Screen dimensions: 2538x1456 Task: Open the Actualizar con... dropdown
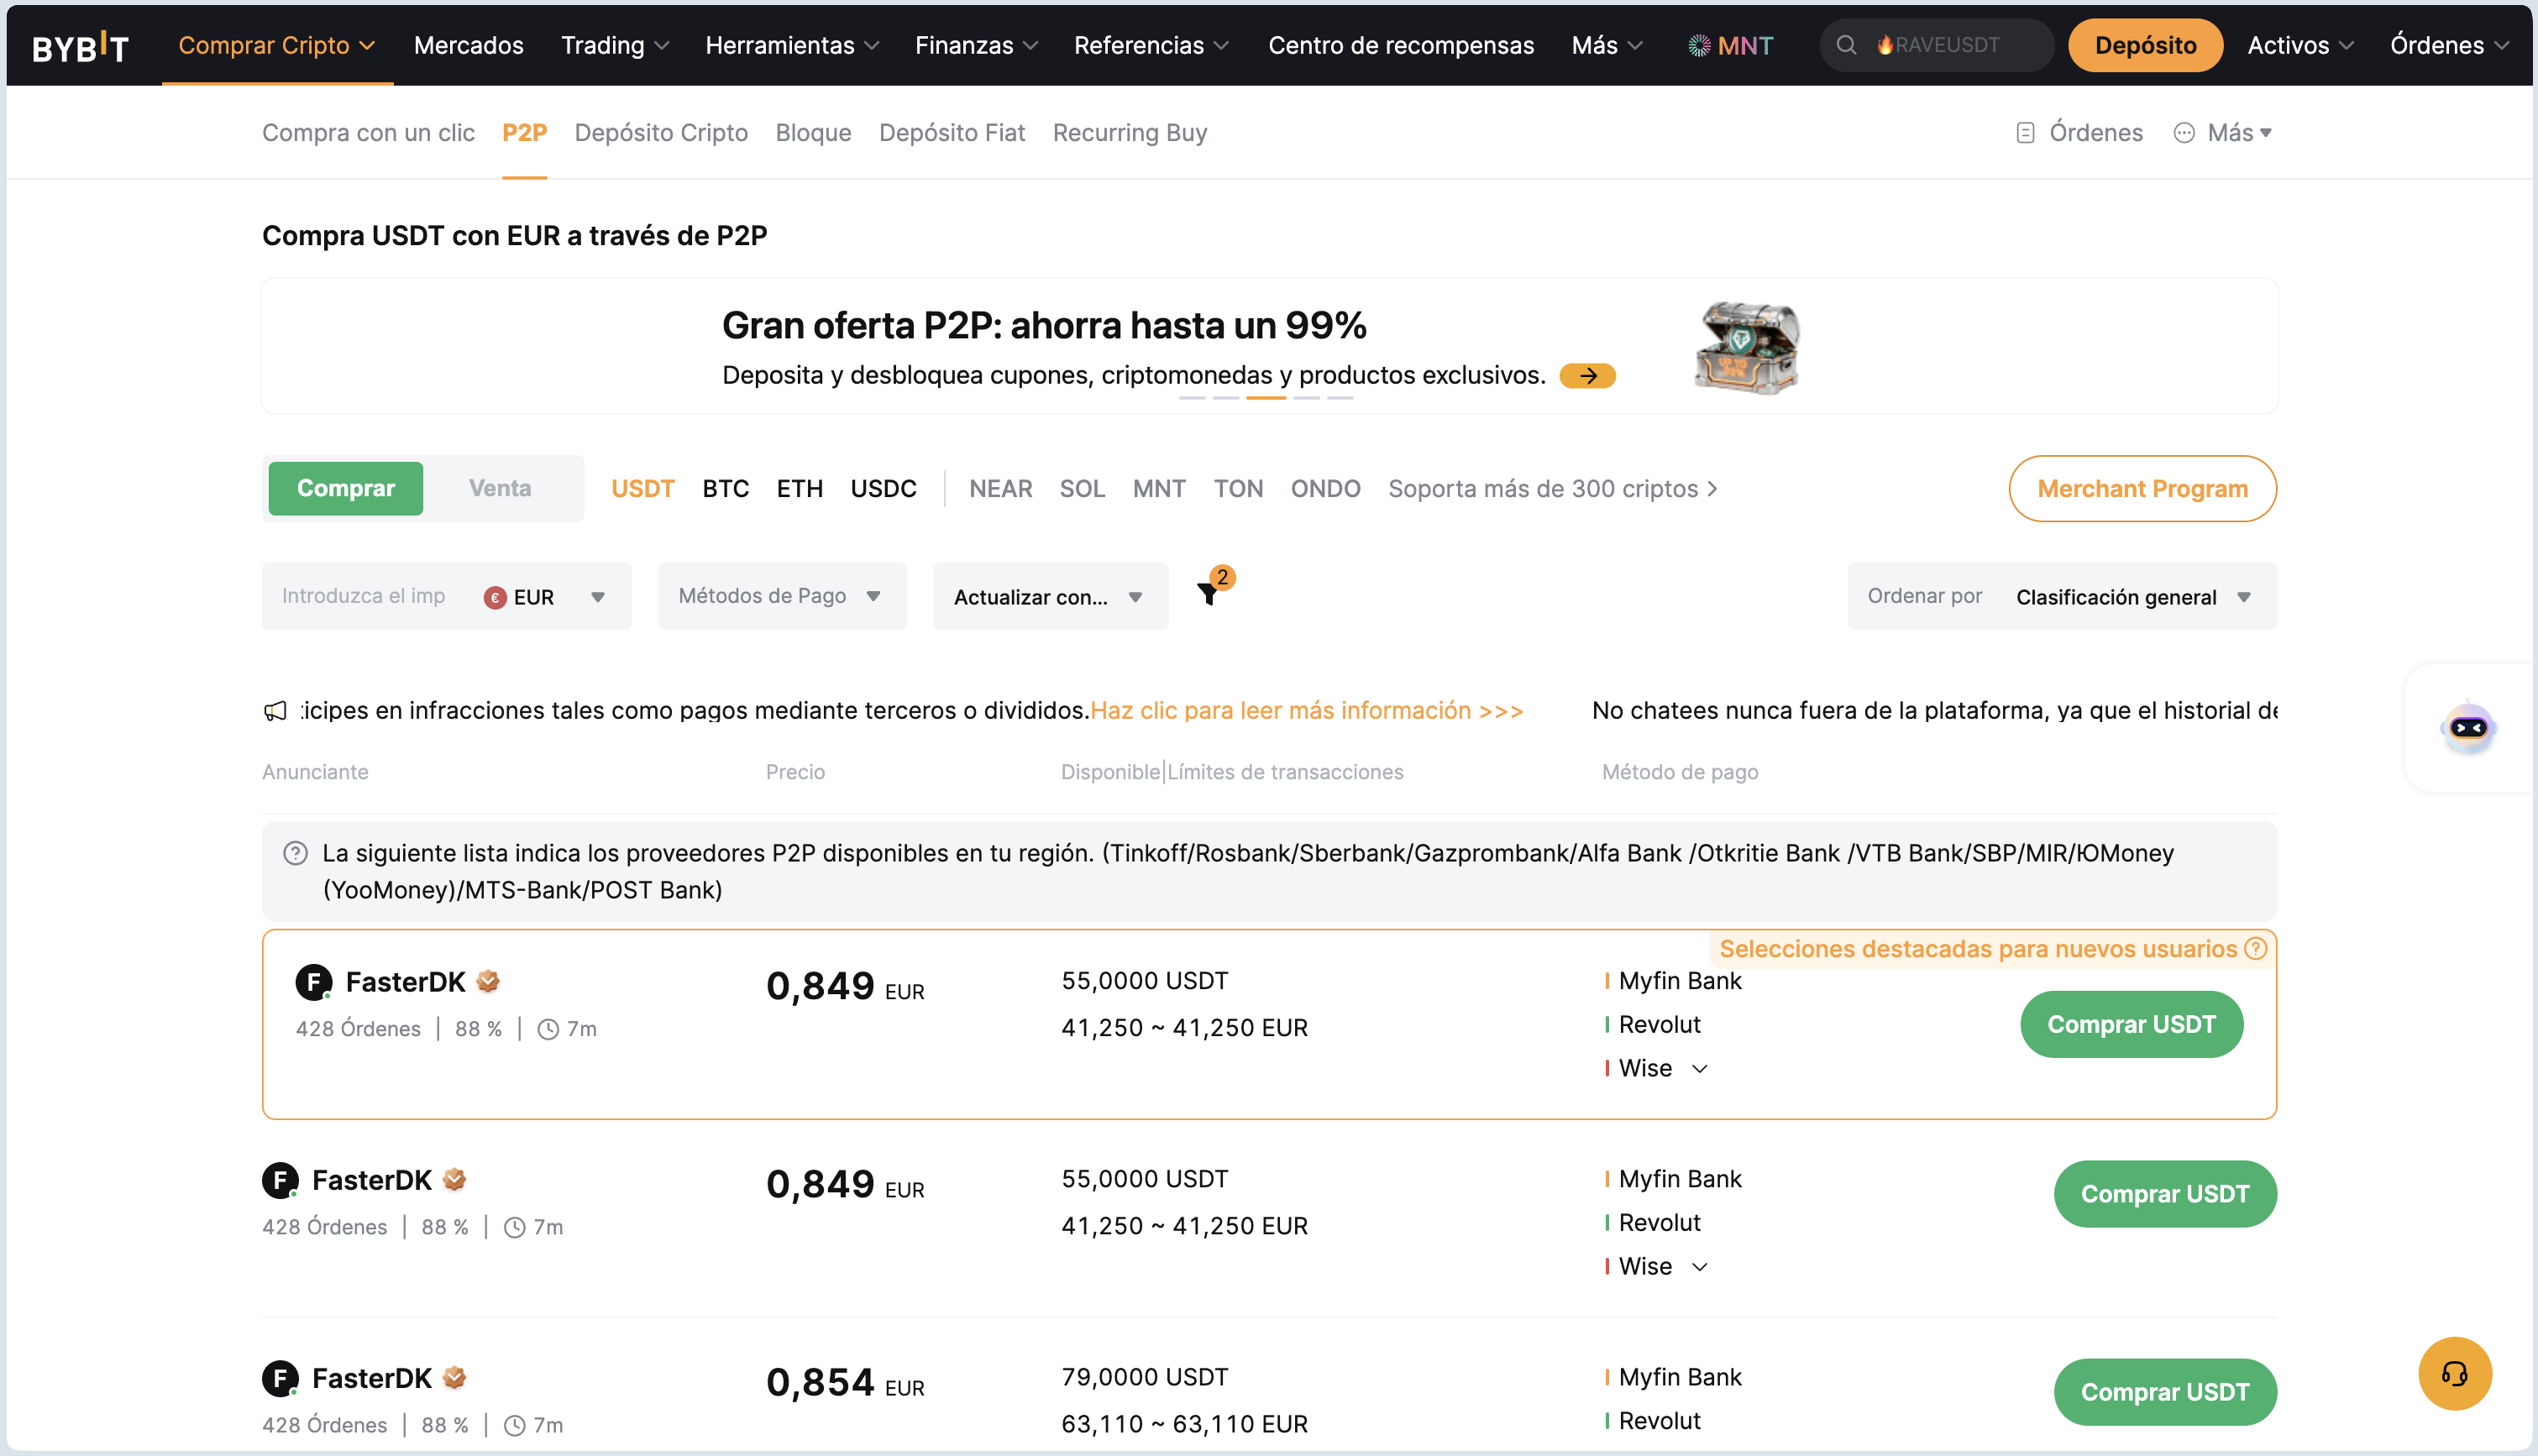pyautogui.click(x=1050, y=596)
